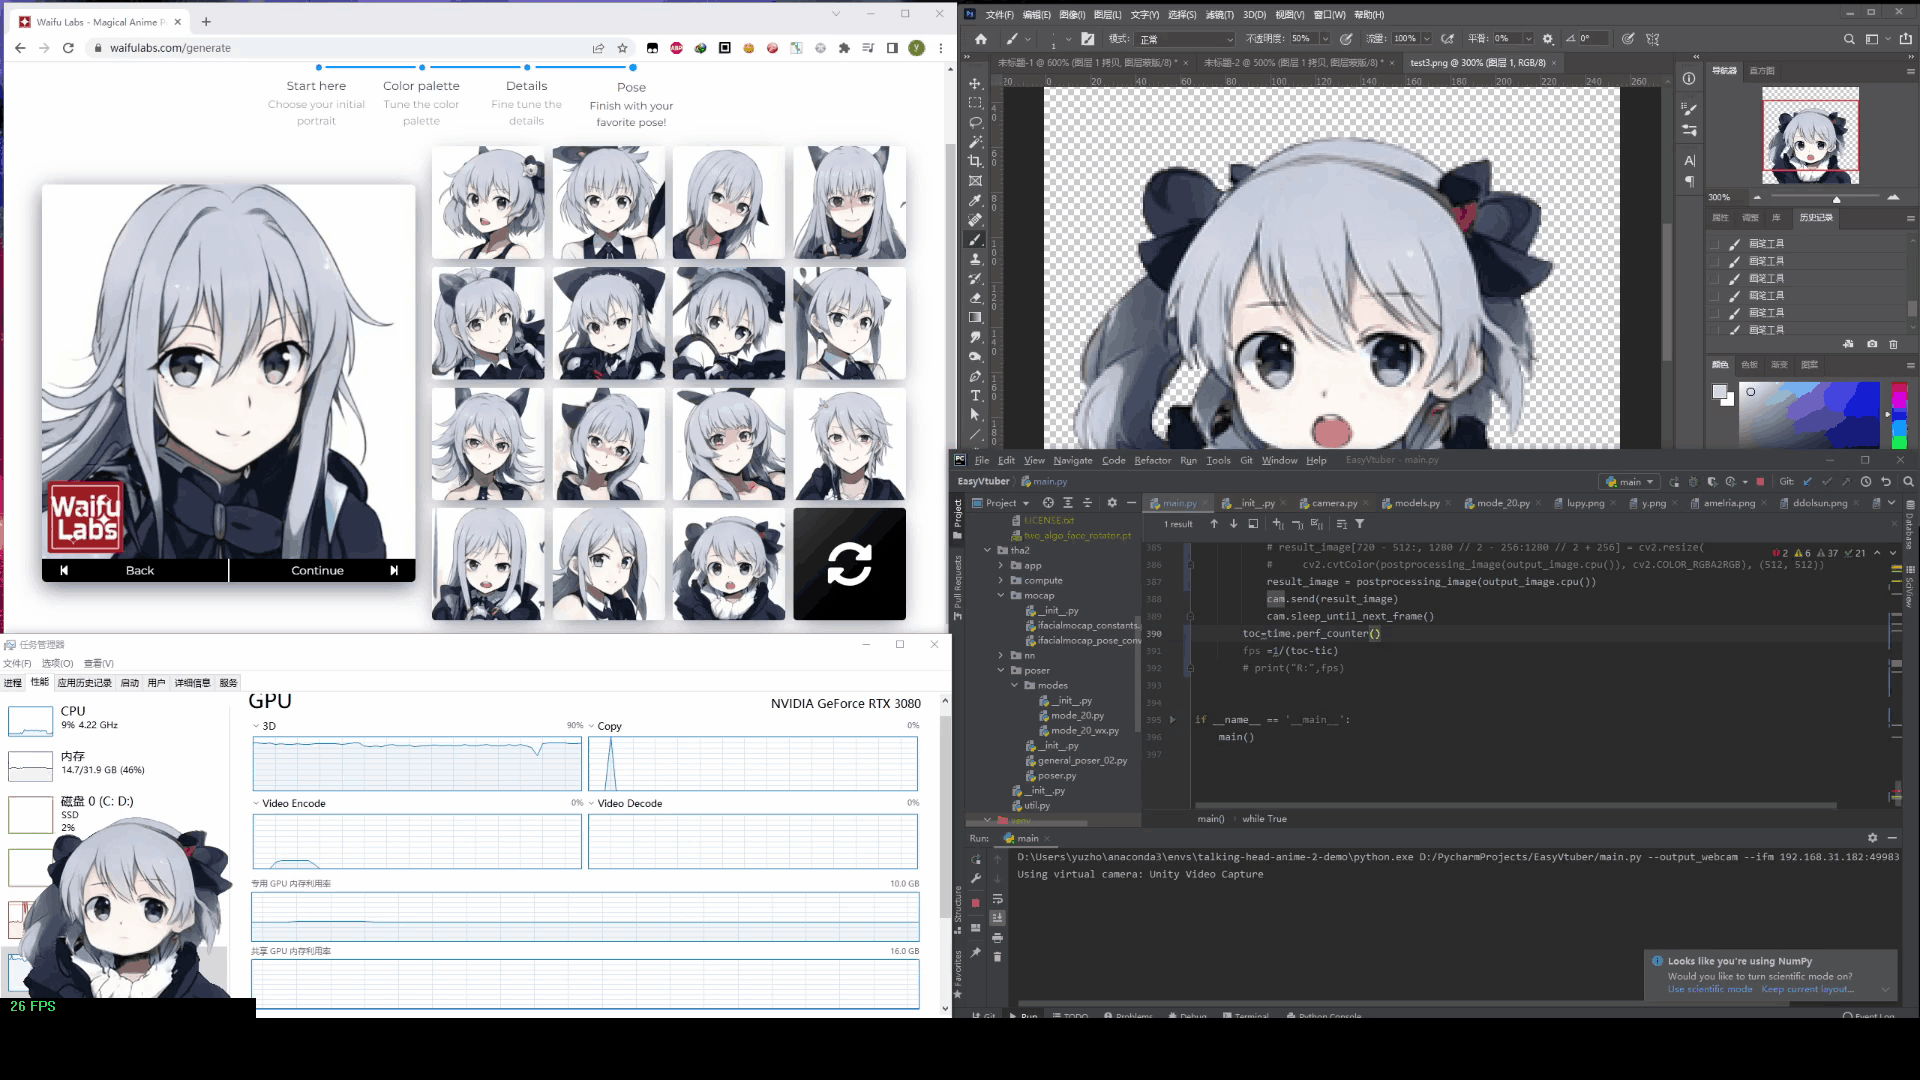1920x1080 pixels.
Task: Select the Marquee selection tool
Action: pyautogui.click(x=976, y=102)
